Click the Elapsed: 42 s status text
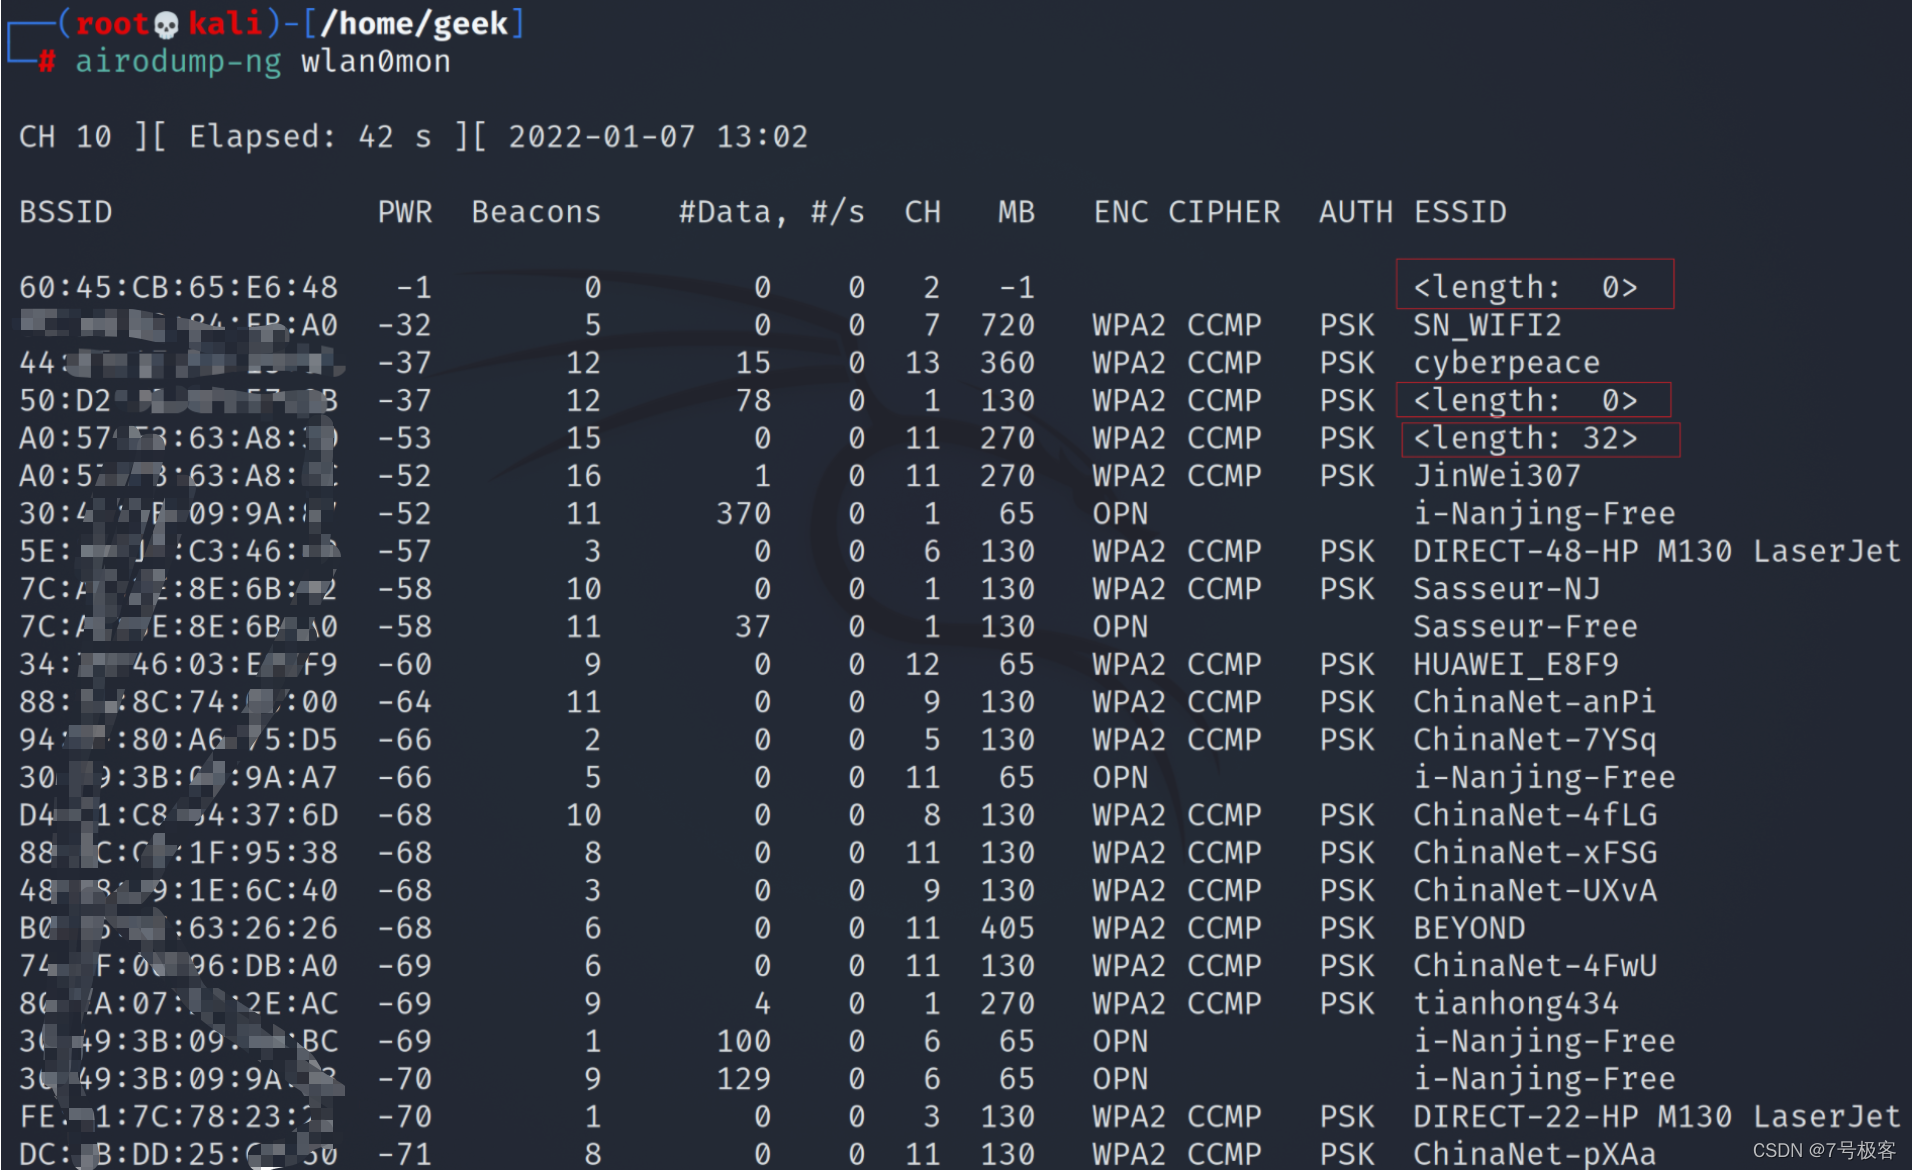Viewport: 1912px width, 1170px height. point(311,137)
